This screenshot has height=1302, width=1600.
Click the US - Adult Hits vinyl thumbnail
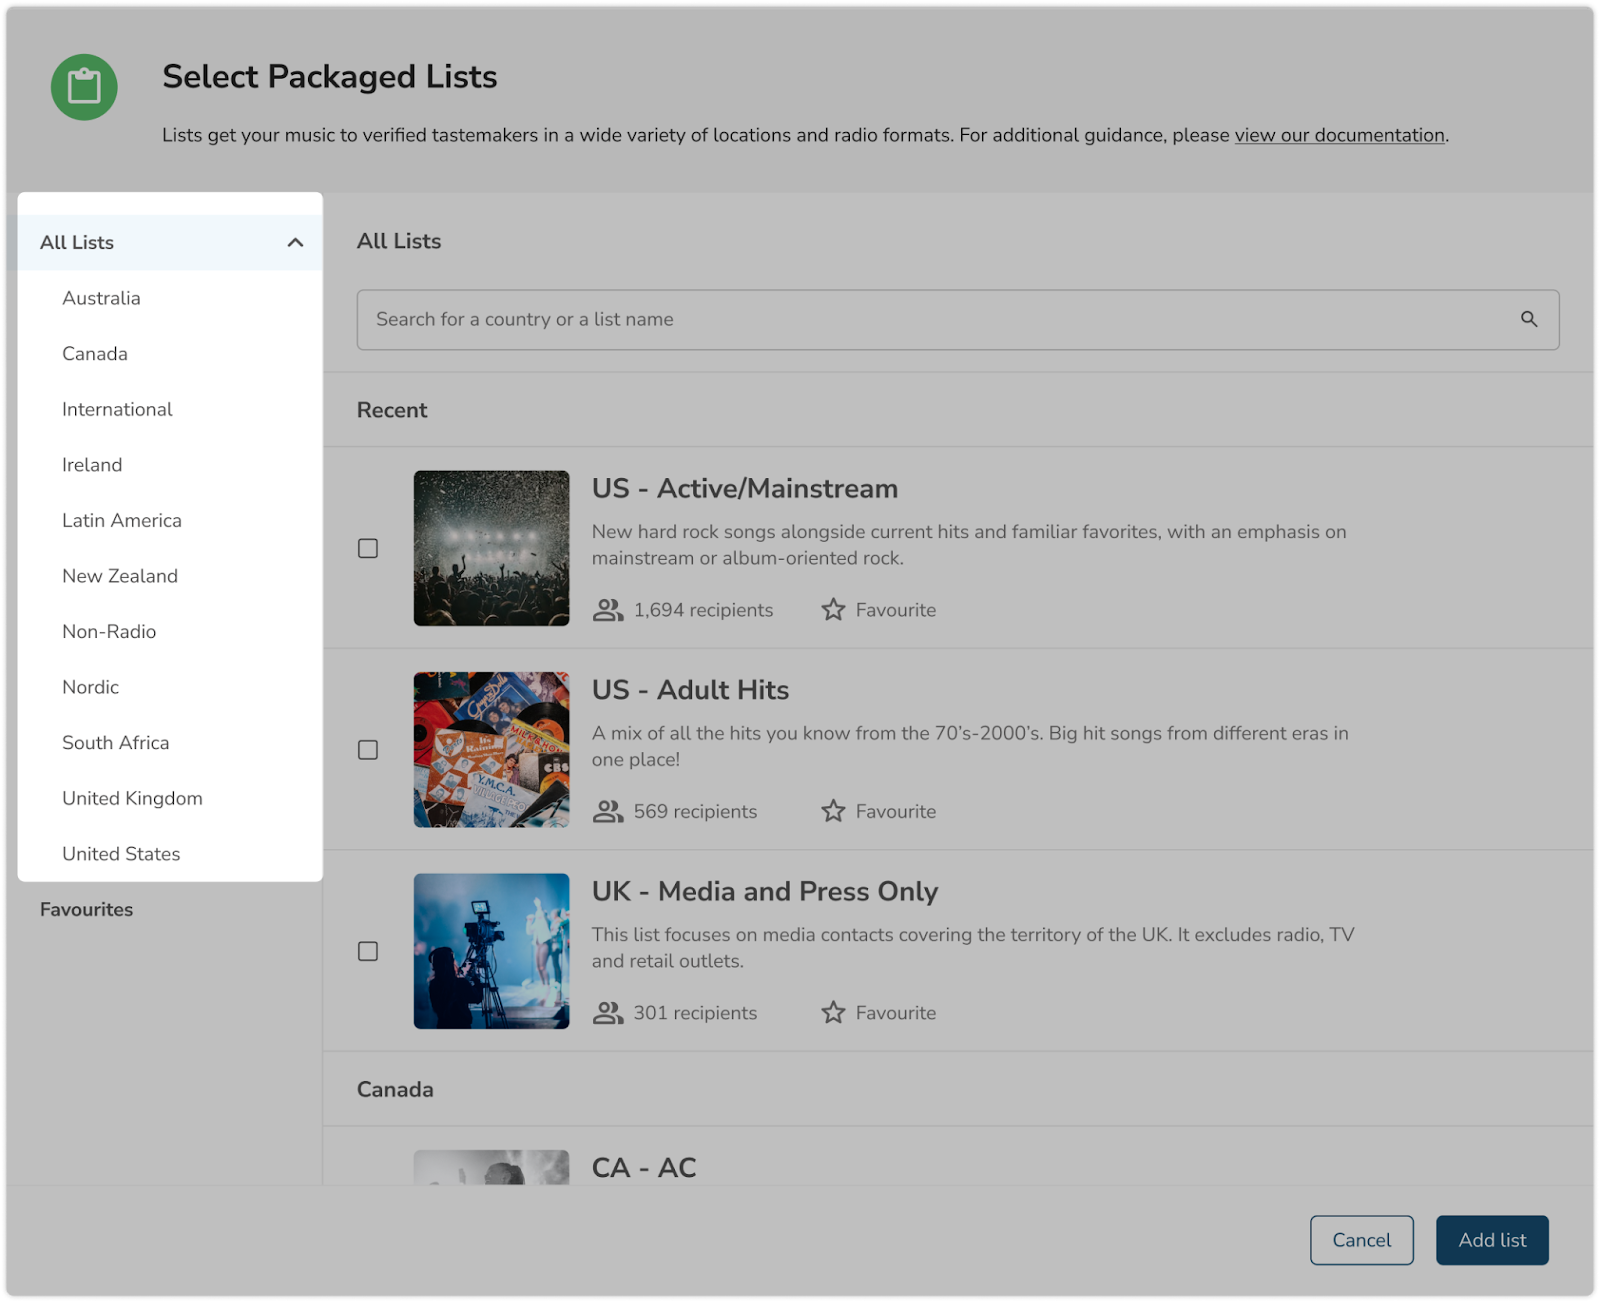tap(491, 750)
